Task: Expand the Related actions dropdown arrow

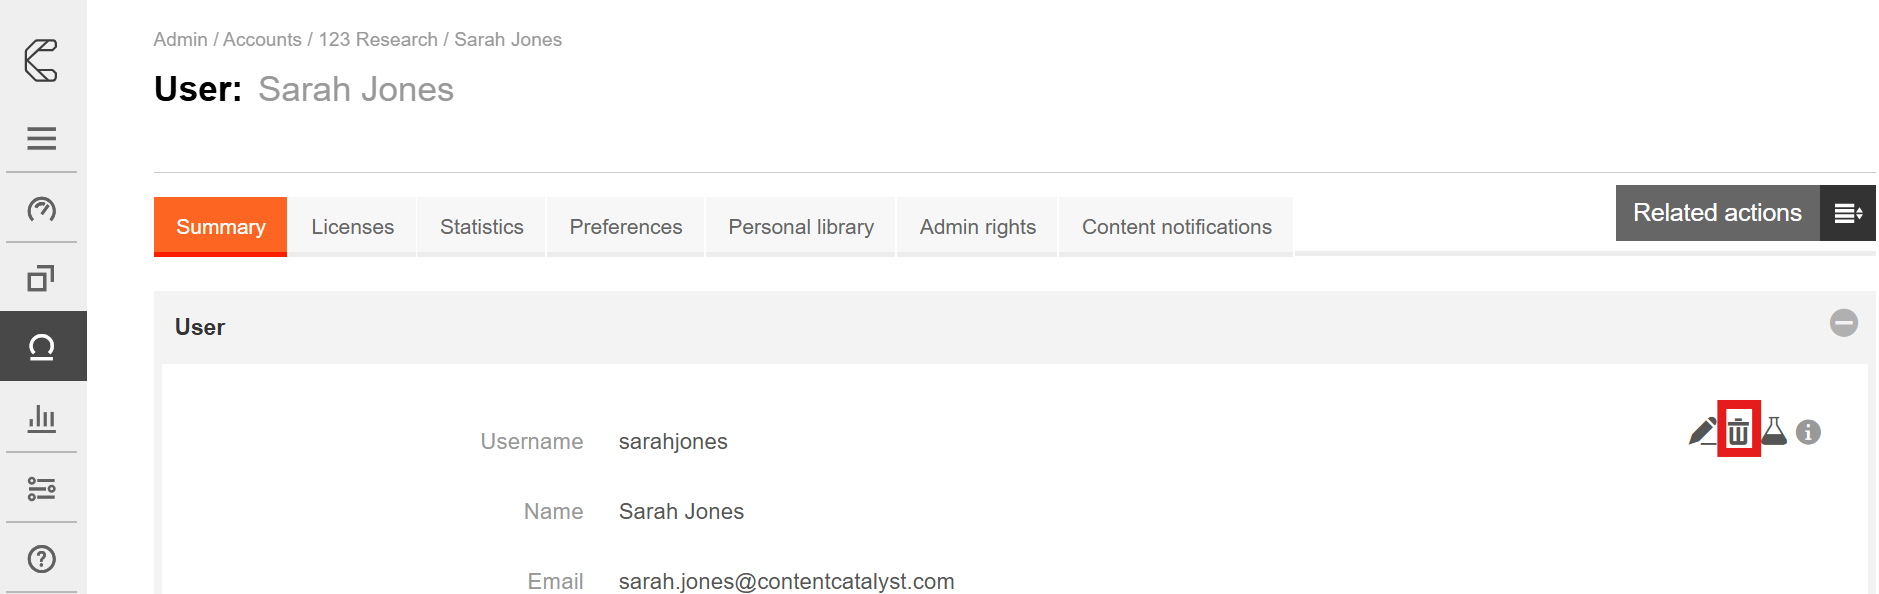Action: [1847, 213]
